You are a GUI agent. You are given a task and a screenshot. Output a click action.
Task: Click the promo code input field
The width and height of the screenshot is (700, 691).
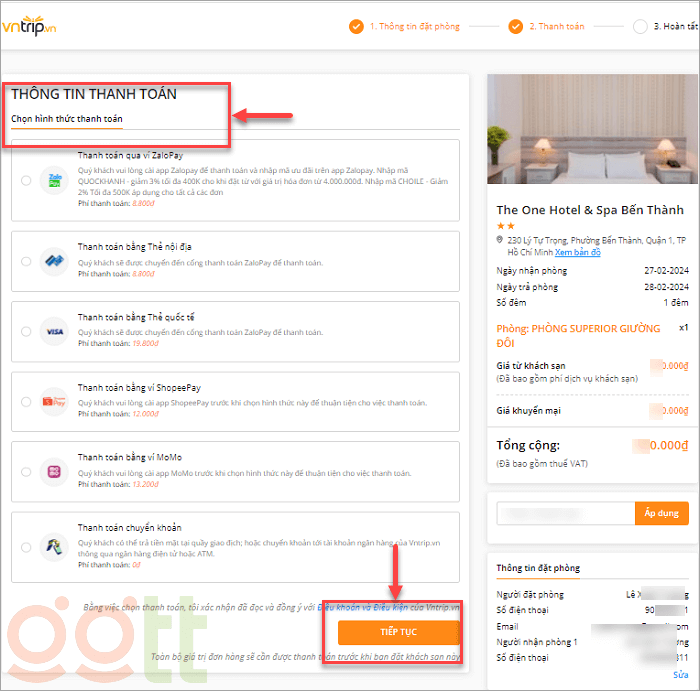[565, 513]
